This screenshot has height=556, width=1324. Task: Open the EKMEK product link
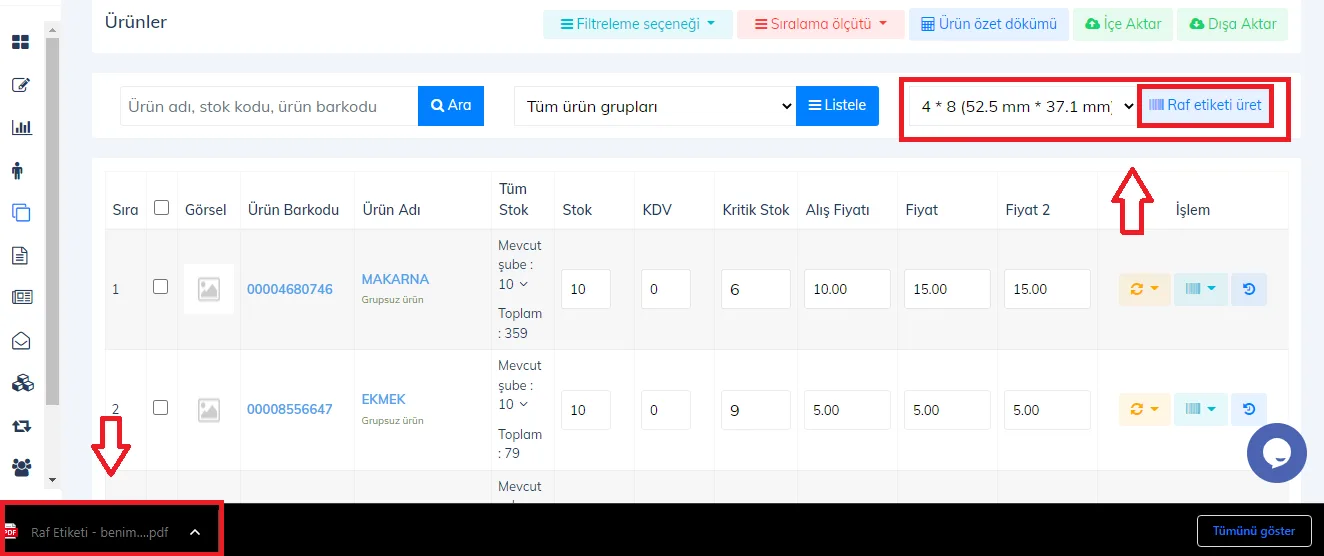click(383, 399)
